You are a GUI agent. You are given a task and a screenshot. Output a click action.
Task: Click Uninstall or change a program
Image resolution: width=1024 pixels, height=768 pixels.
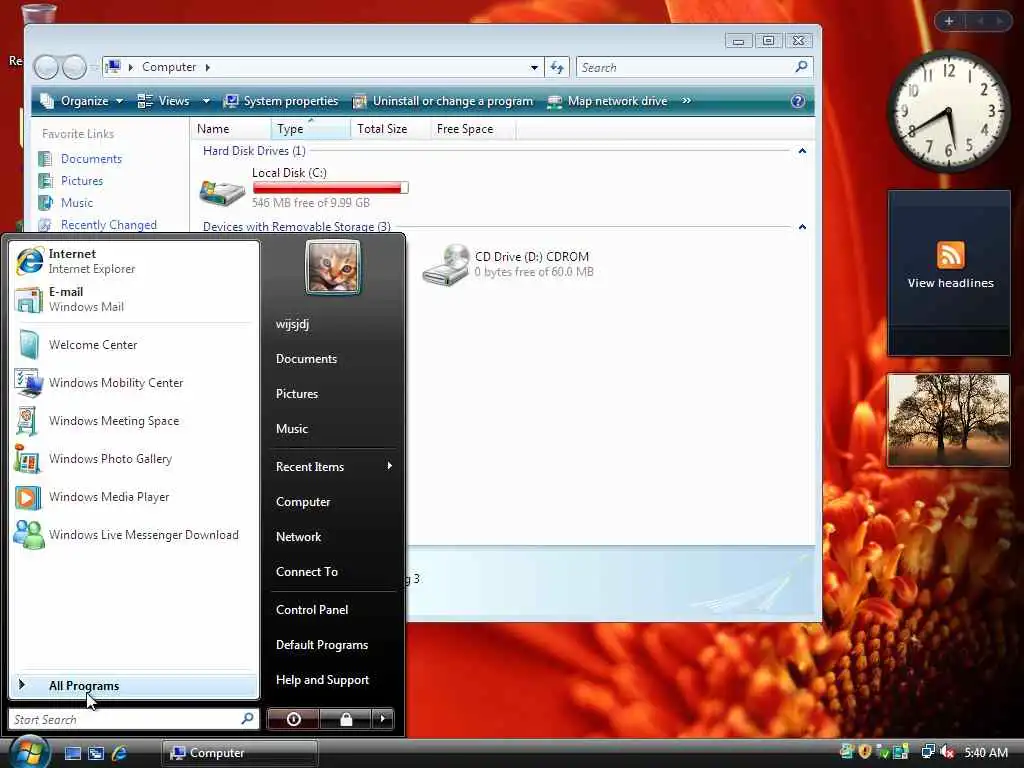[443, 101]
